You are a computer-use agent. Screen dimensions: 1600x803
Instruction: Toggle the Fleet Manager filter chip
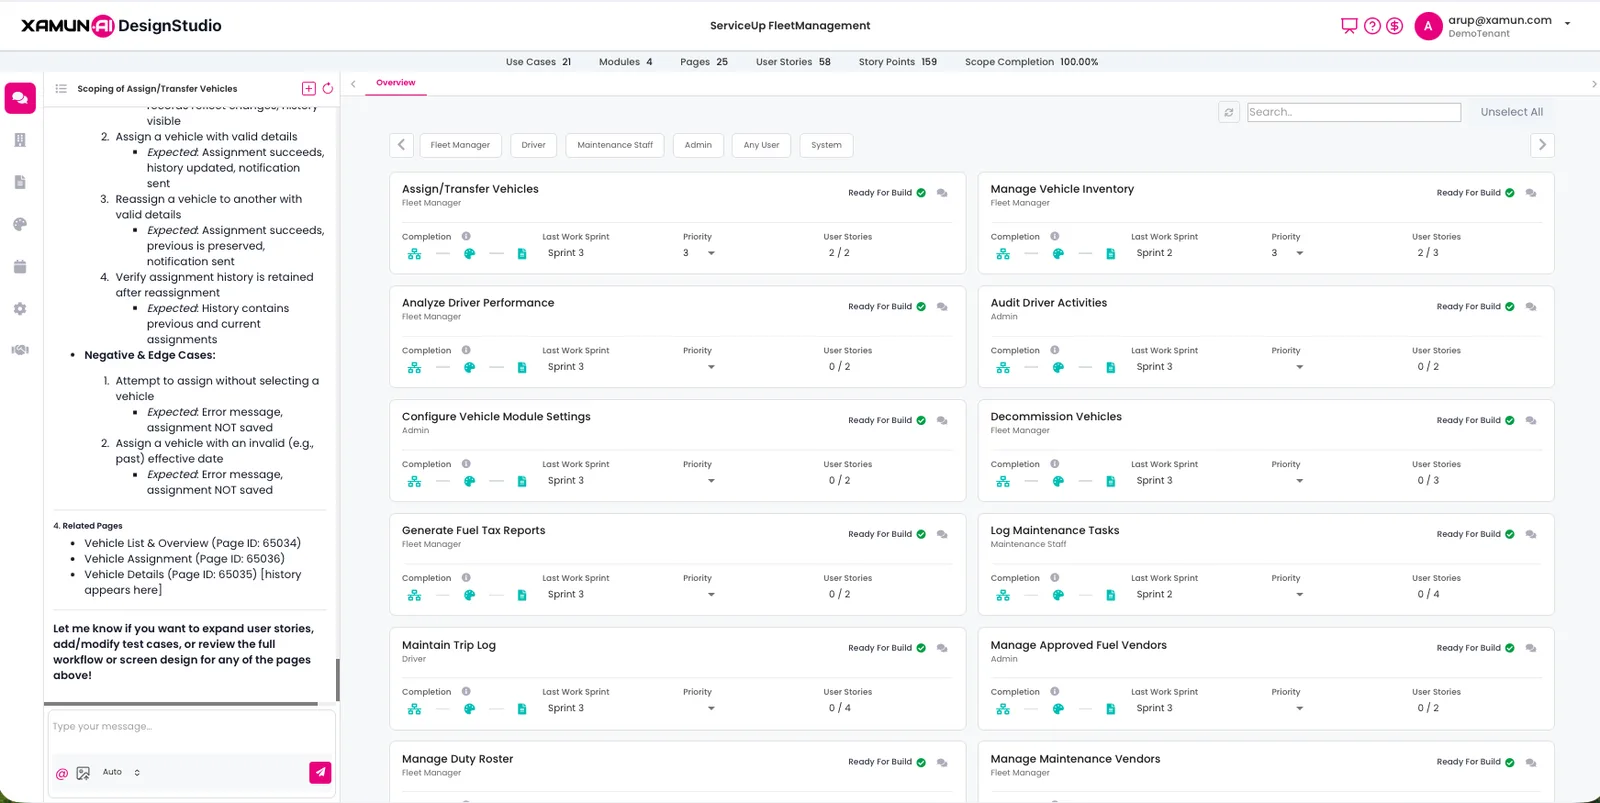pos(460,145)
